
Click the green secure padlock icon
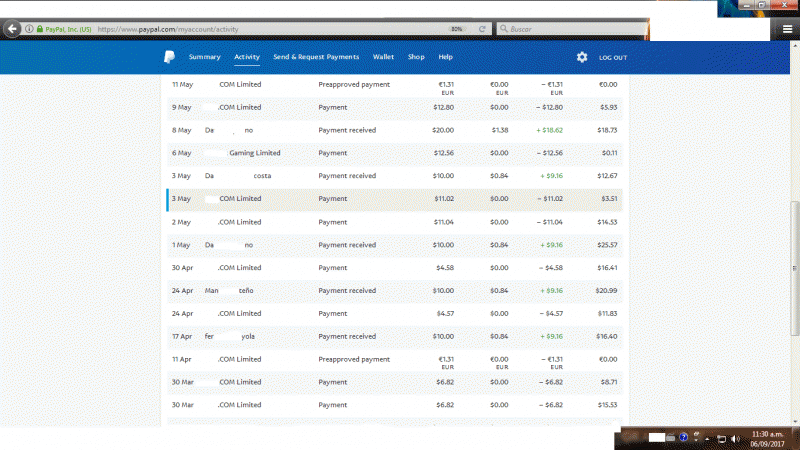(x=40, y=29)
